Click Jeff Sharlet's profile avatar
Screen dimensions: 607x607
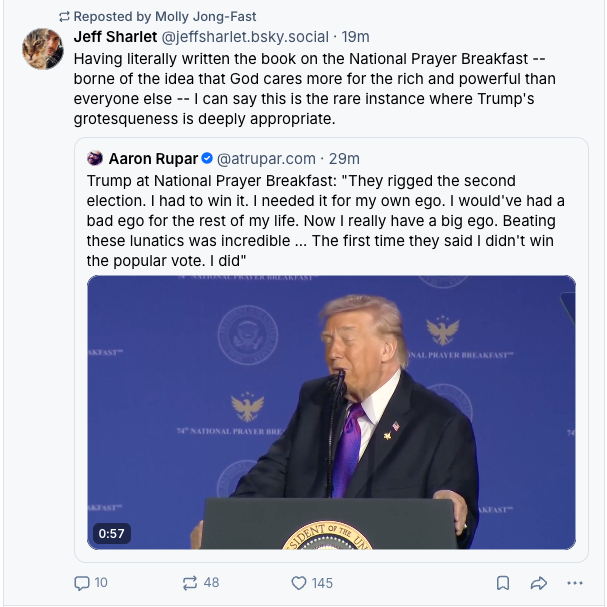[x=43, y=49]
